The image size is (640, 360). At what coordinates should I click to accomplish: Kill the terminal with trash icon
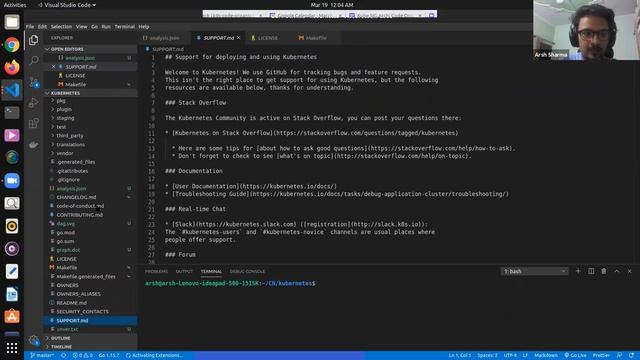pyautogui.click(x=604, y=271)
